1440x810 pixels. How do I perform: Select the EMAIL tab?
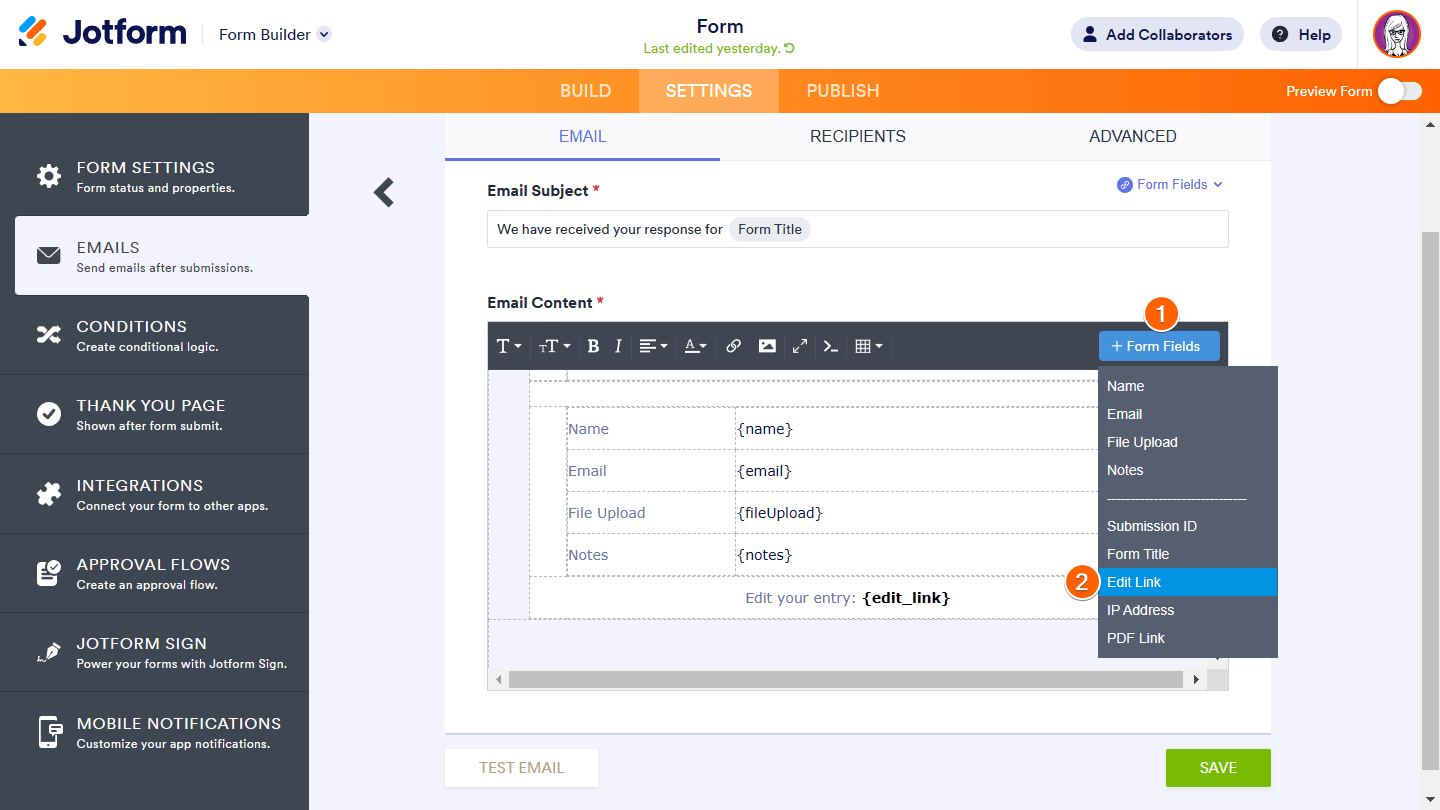(x=582, y=137)
